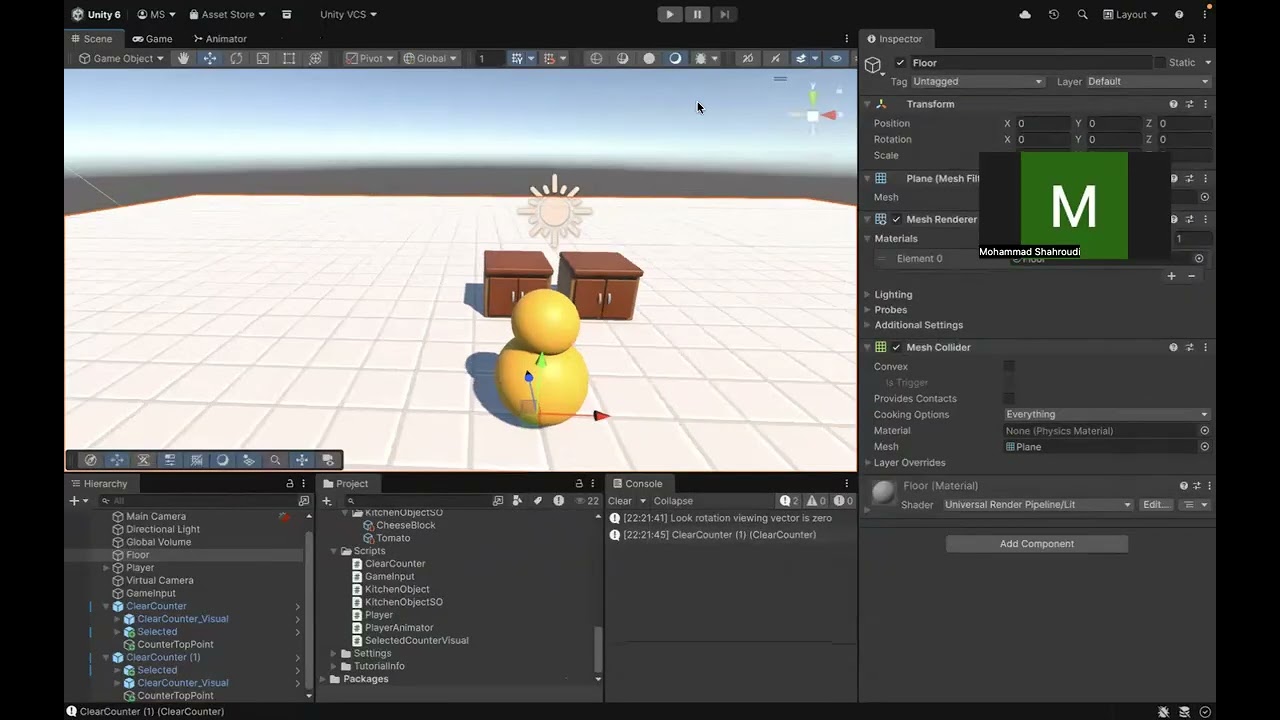
Task: Toggle Scene visibility eye icon in toolbar
Action: (836, 58)
